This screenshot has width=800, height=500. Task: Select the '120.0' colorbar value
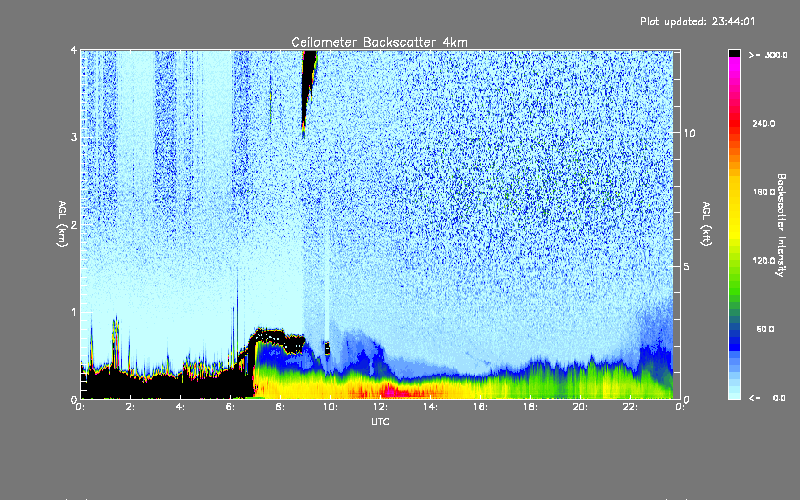[764, 260]
